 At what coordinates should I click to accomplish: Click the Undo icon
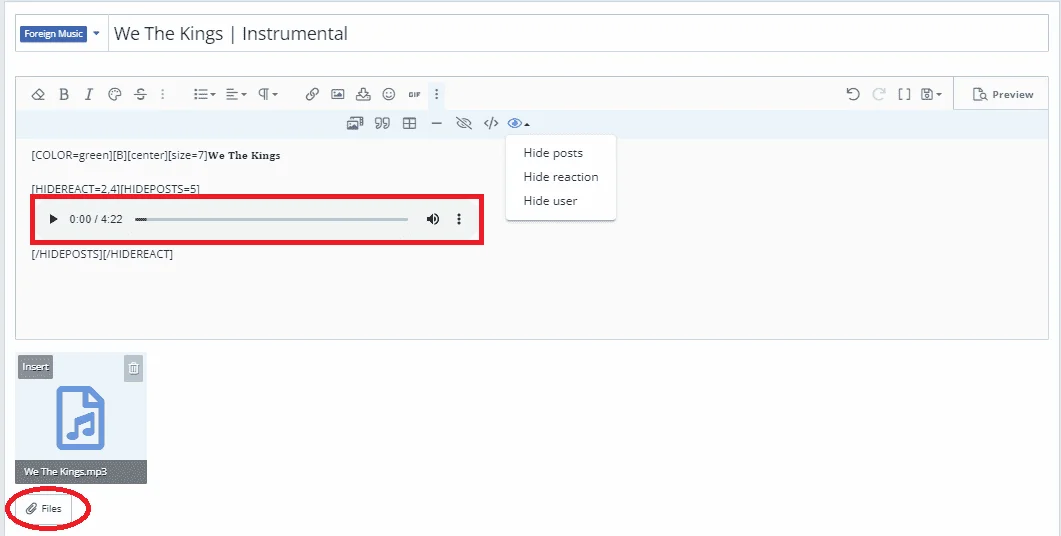(853, 95)
